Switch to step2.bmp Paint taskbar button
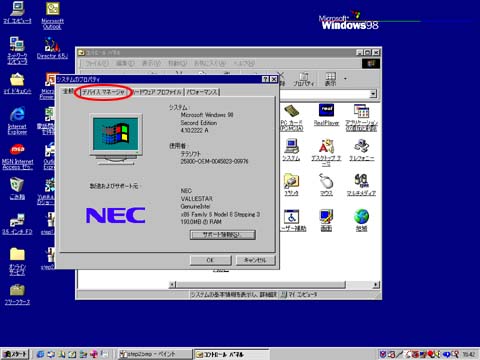Viewport: 480px width, 360px height. coord(155,354)
